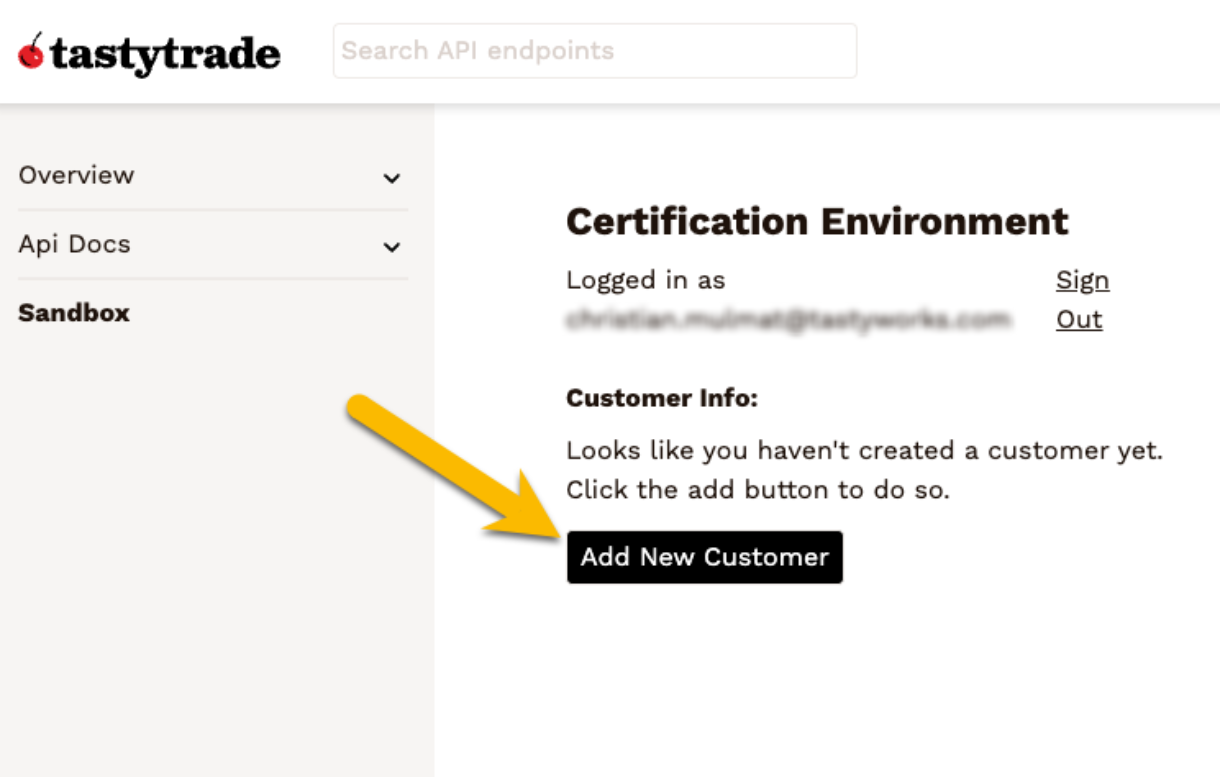This screenshot has width=1220, height=777.
Task: Click the Sign Out link
Action: (x=1082, y=299)
